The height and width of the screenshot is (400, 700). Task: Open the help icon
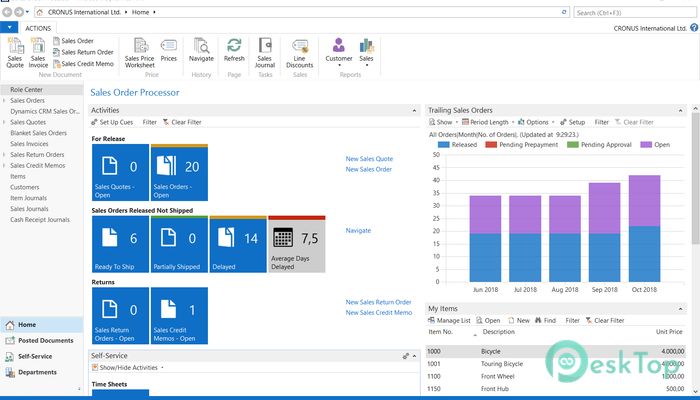click(694, 28)
